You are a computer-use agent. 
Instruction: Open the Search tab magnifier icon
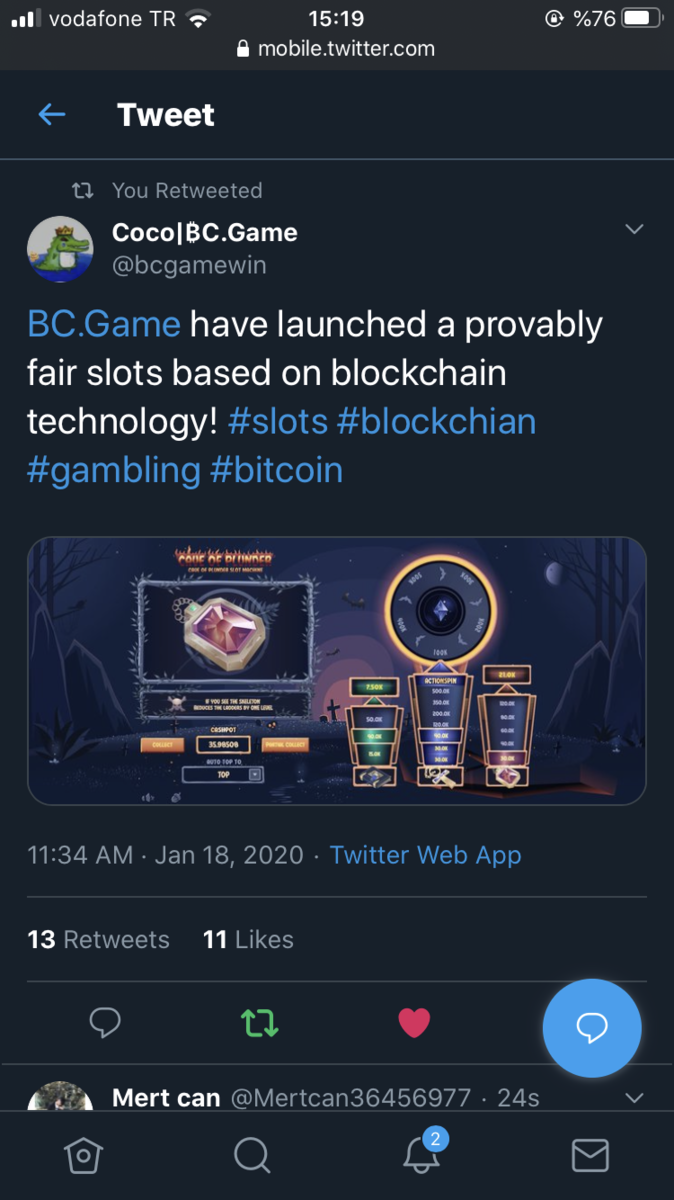pos(252,1155)
